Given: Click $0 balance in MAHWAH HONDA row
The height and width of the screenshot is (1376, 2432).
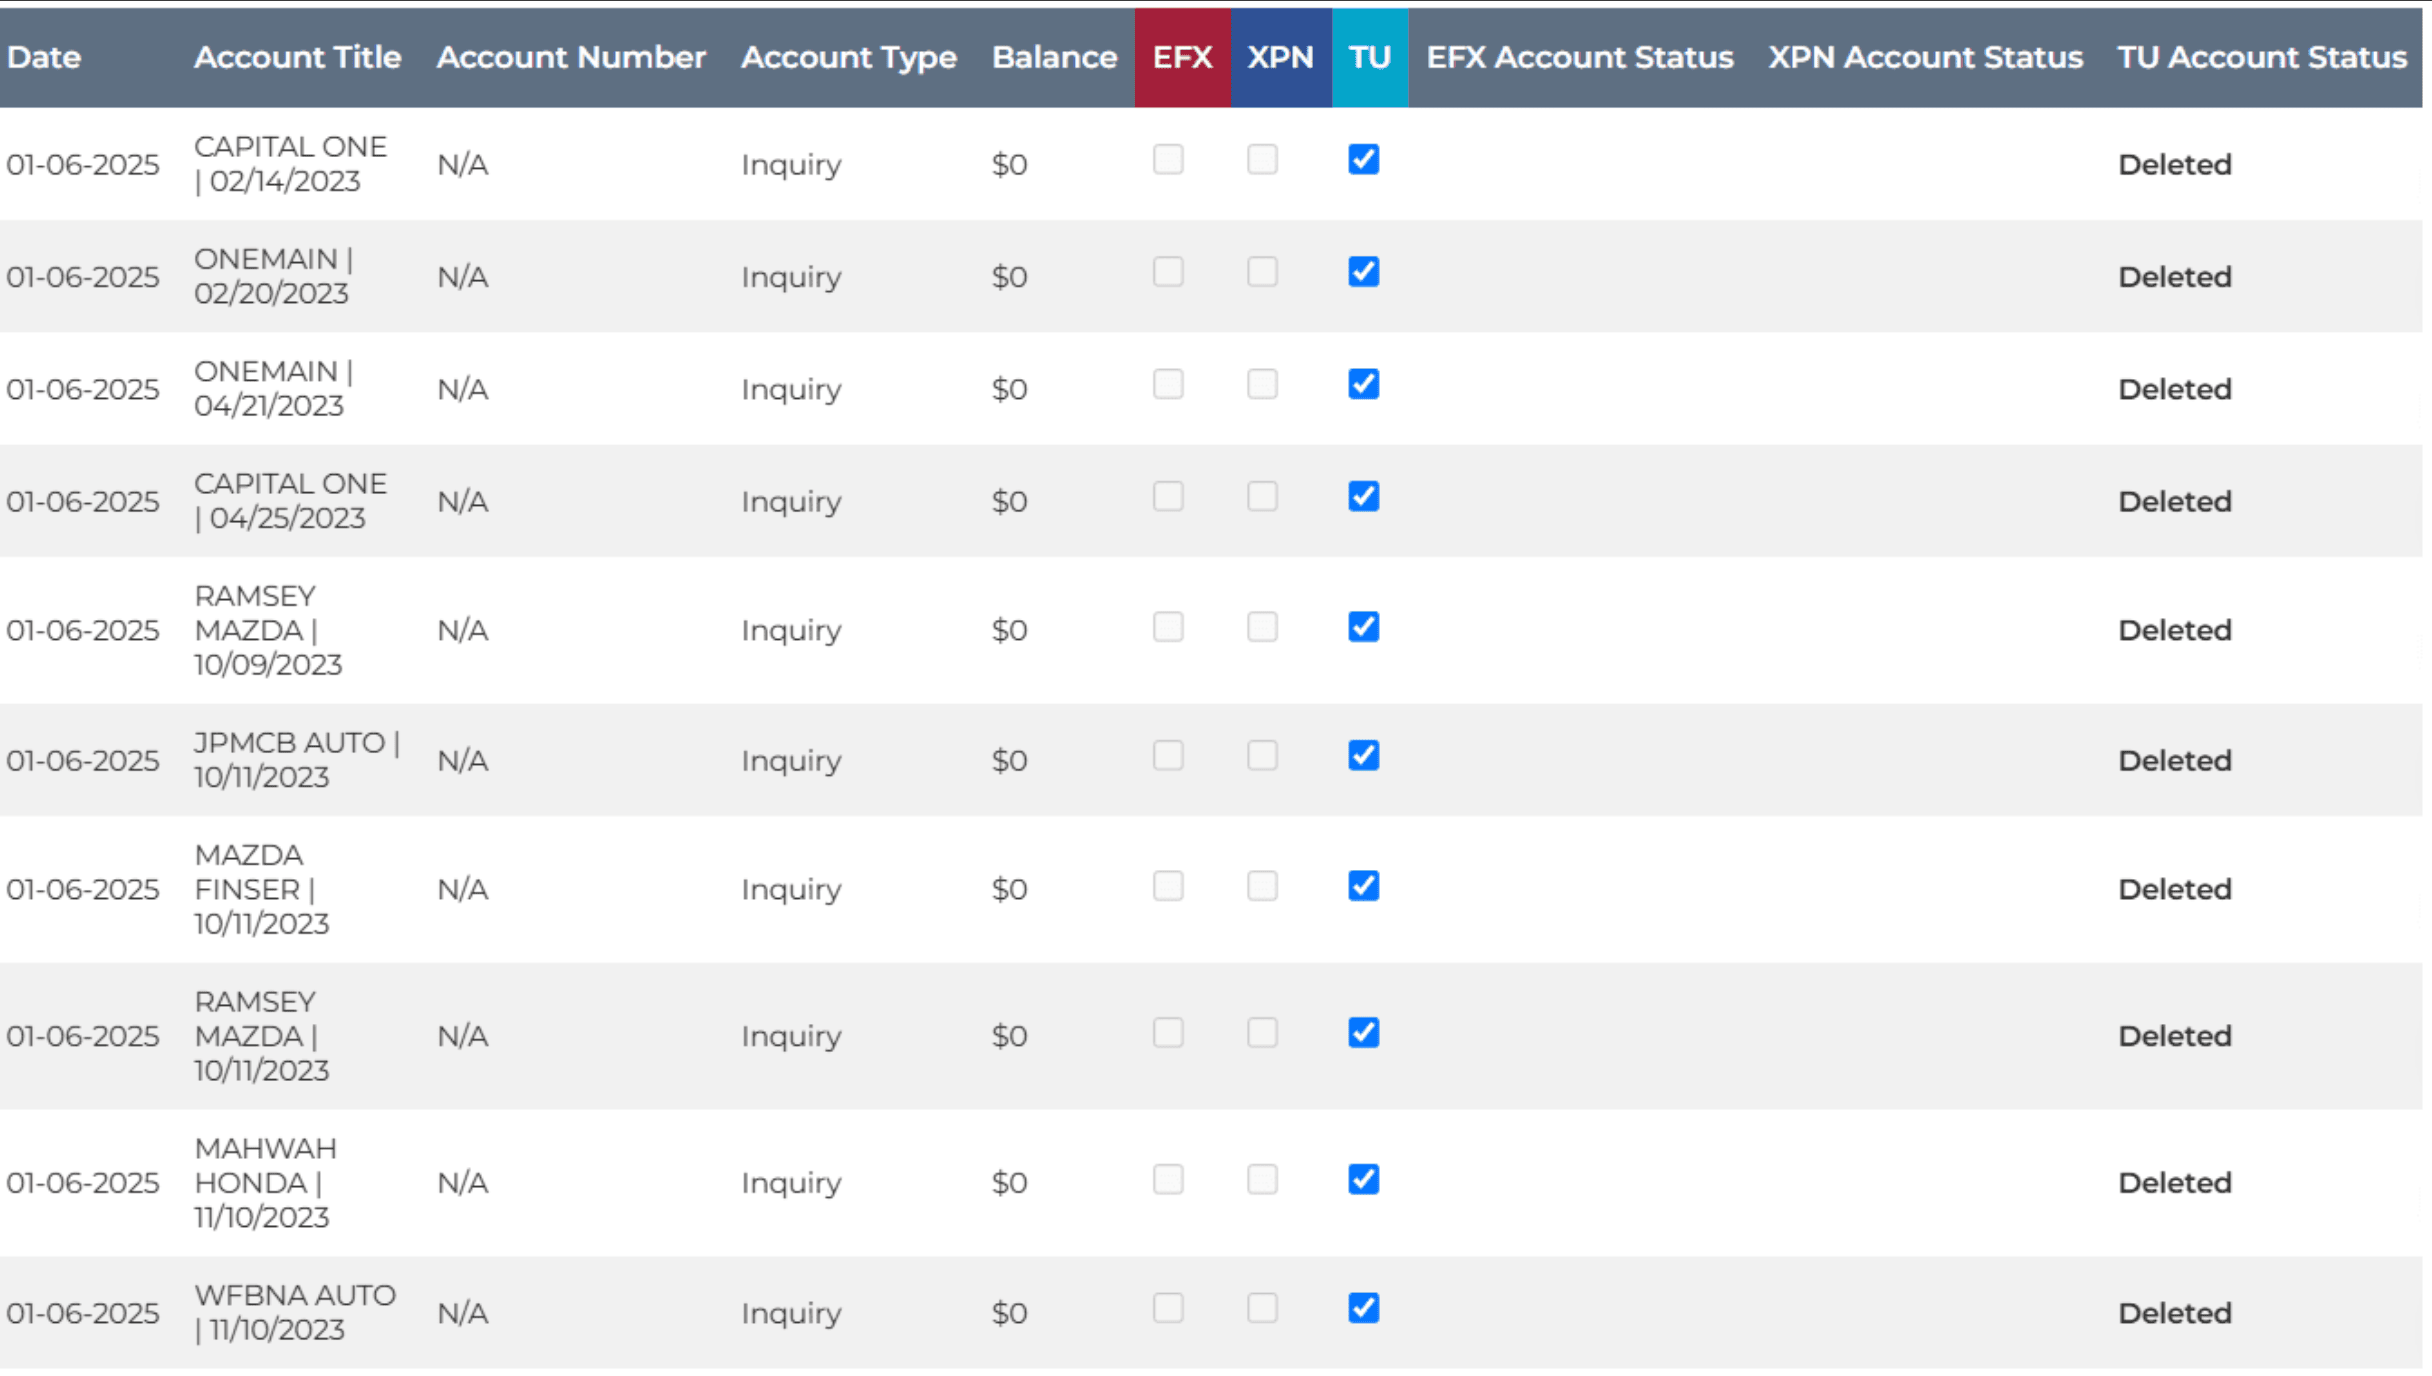Looking at the screenshot, I should point(1009,1183).
